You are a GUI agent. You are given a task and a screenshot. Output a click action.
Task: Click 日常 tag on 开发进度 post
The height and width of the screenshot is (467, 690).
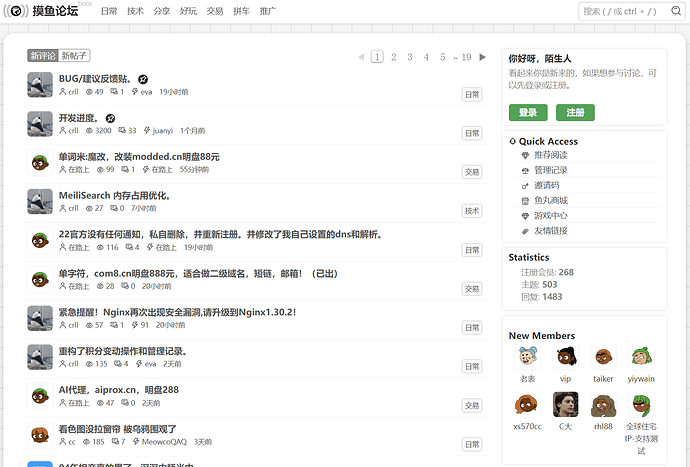[472, 133]
